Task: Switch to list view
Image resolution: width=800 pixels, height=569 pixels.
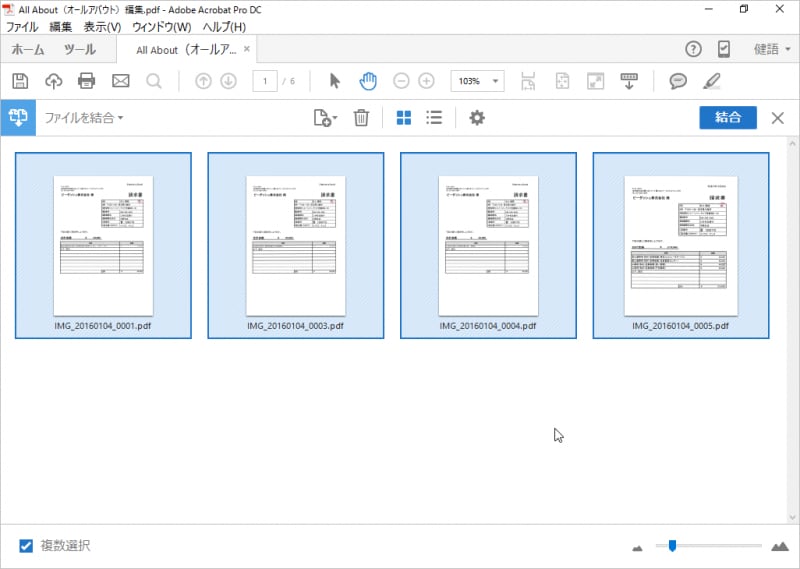Action: point(434,118)
